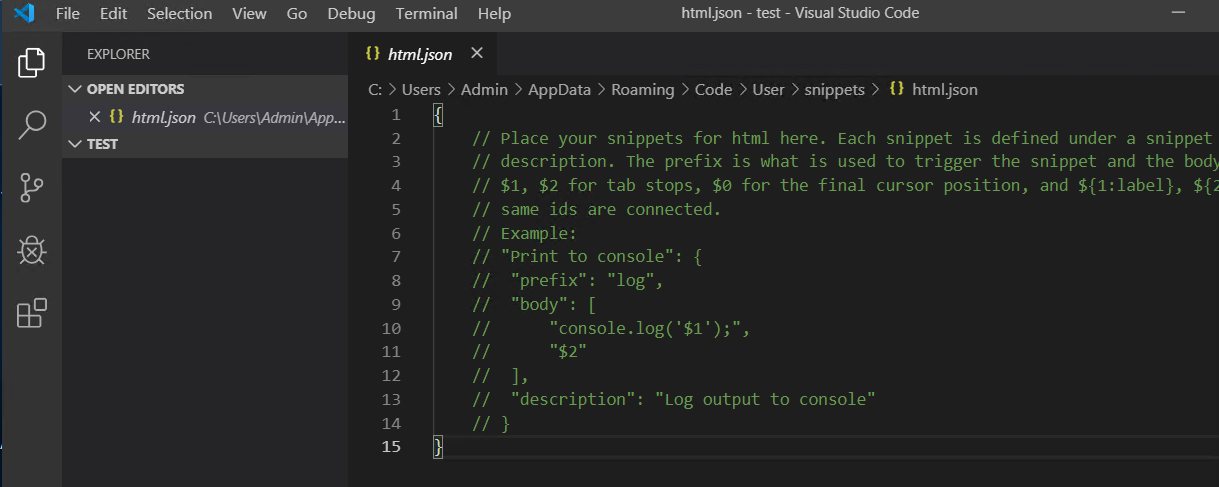The image size is (1219, 487).
Task: Click line number 10 in the gutter
Action: [x=391, y=328]
